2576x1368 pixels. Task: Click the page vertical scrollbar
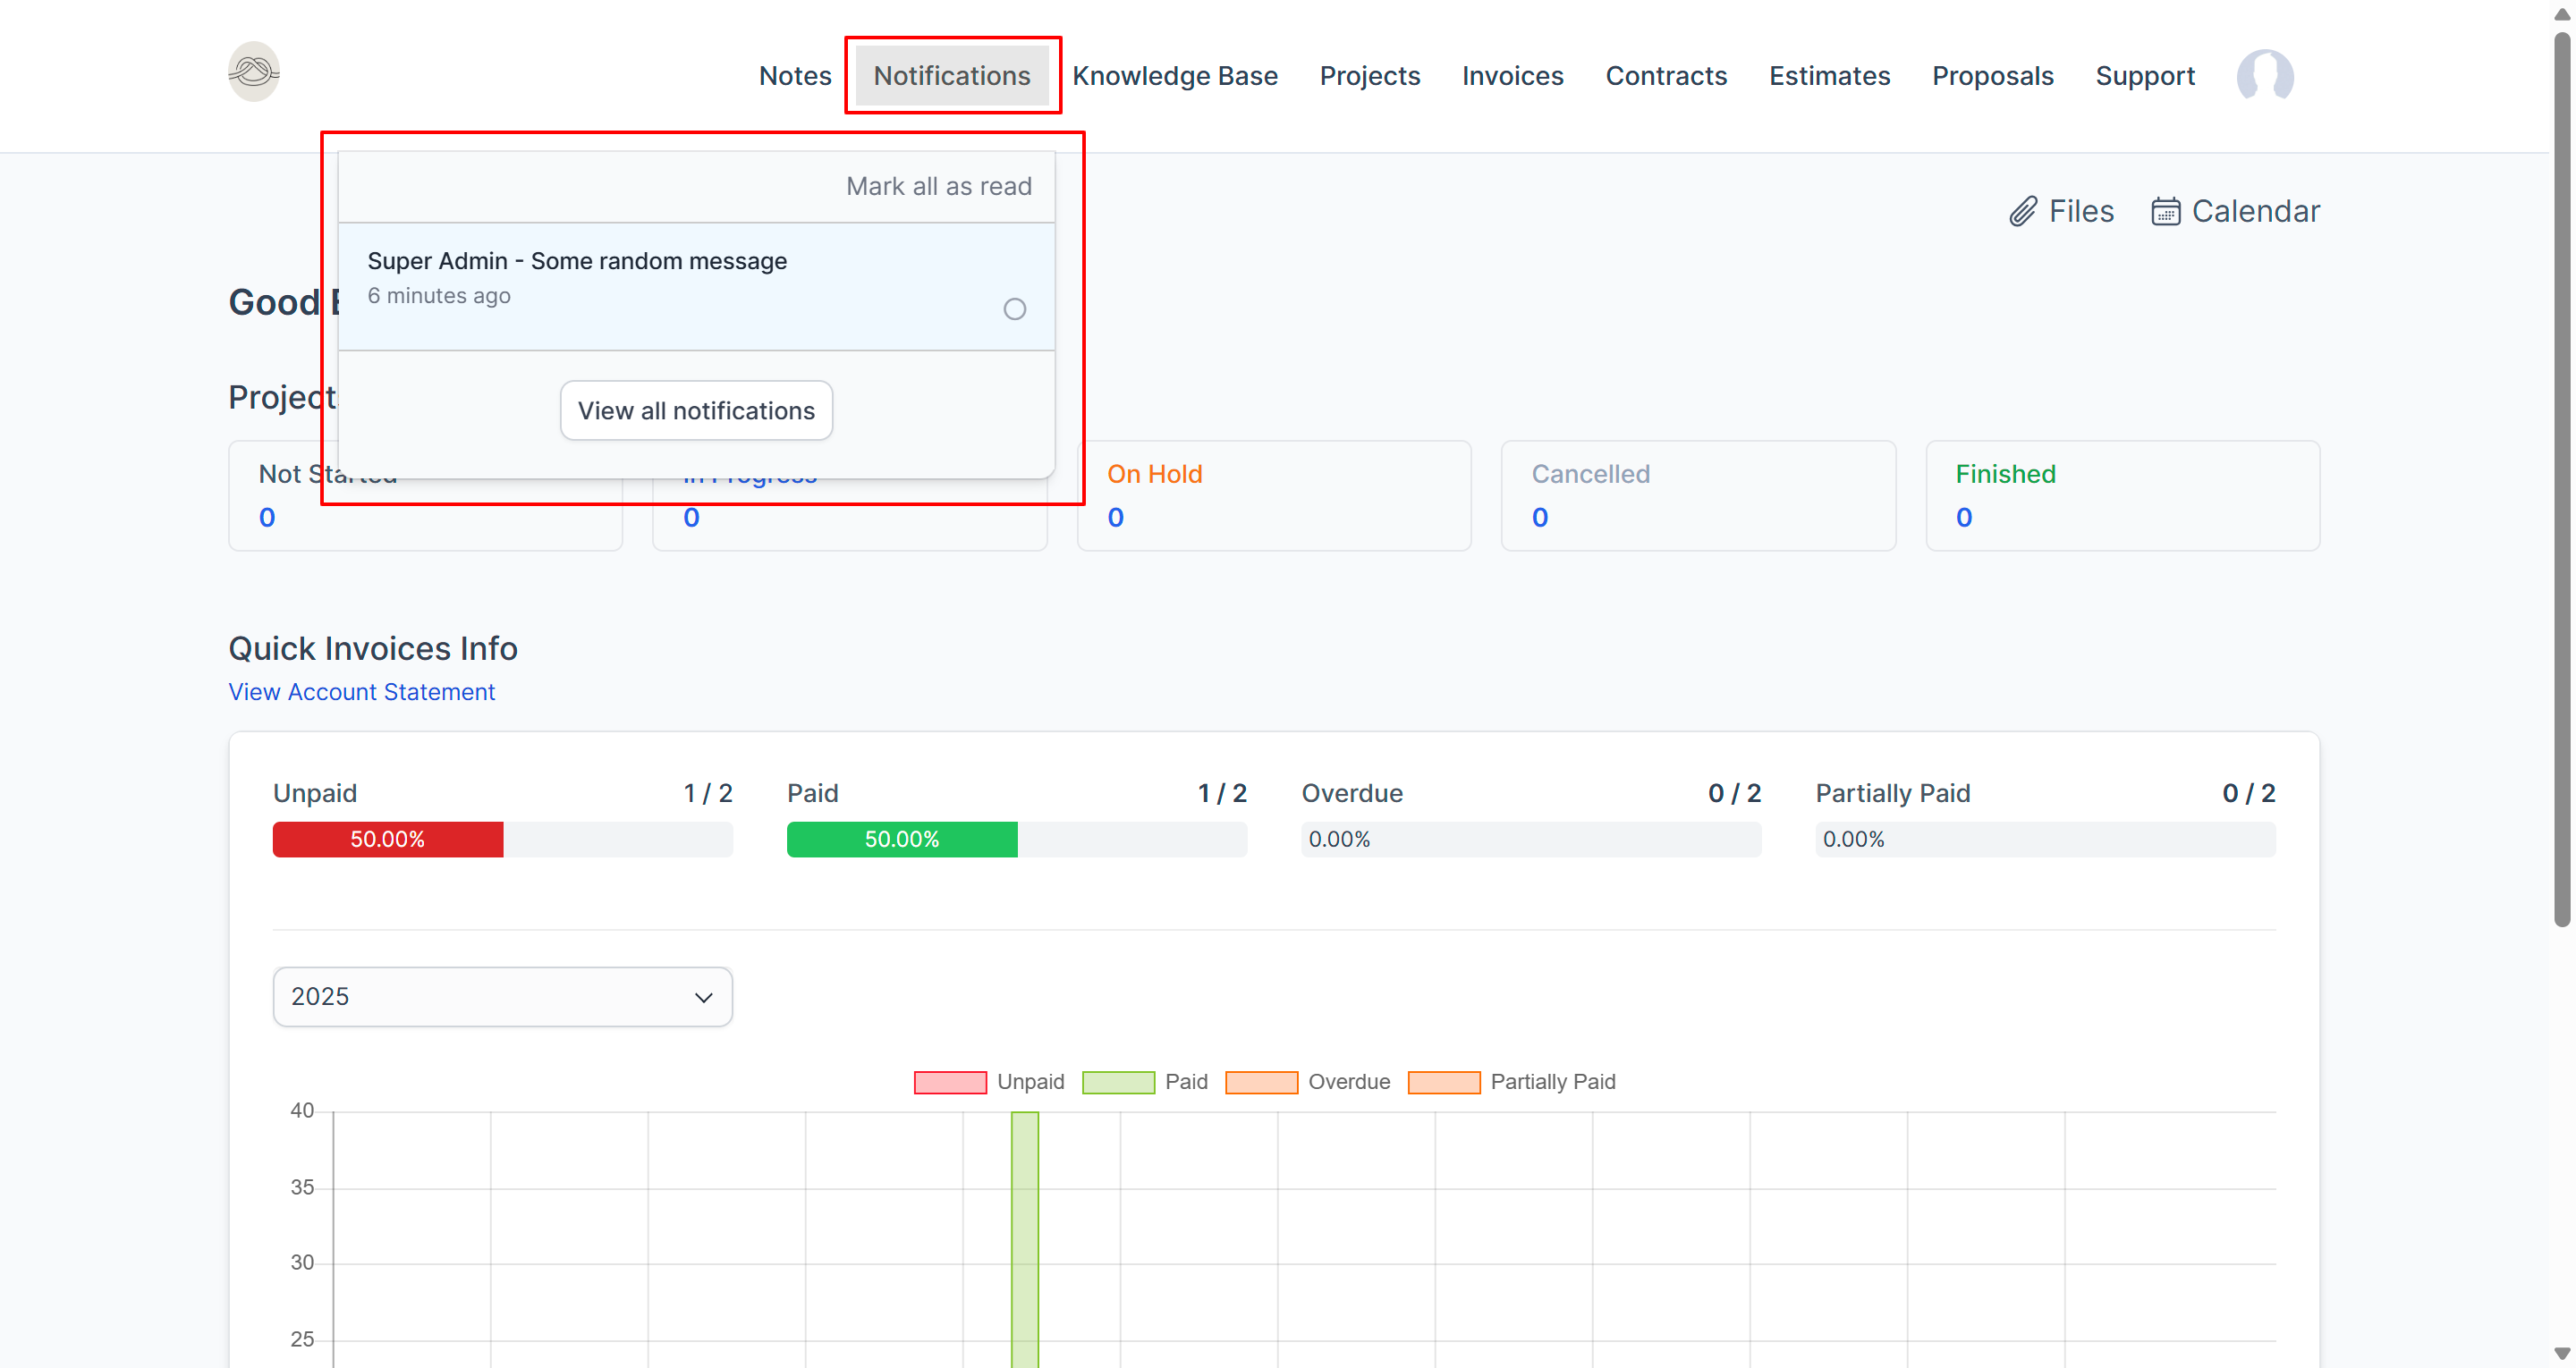click(2561, 480)
